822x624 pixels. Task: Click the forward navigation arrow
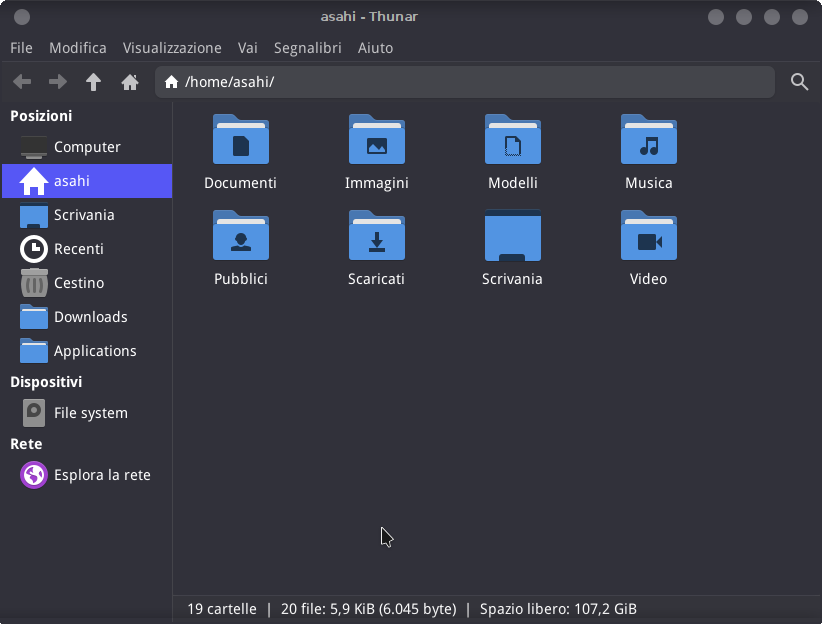point(58,82)
